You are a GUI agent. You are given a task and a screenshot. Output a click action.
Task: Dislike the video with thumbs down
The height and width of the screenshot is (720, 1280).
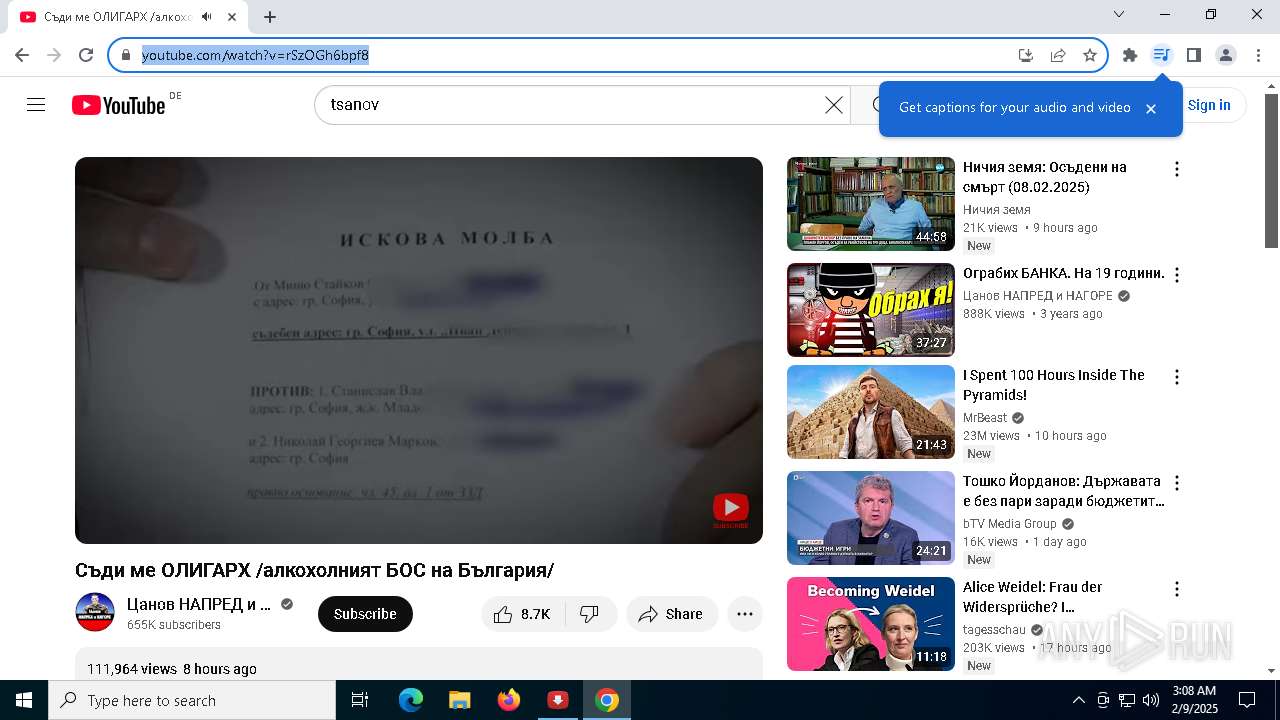pos(590,614)
